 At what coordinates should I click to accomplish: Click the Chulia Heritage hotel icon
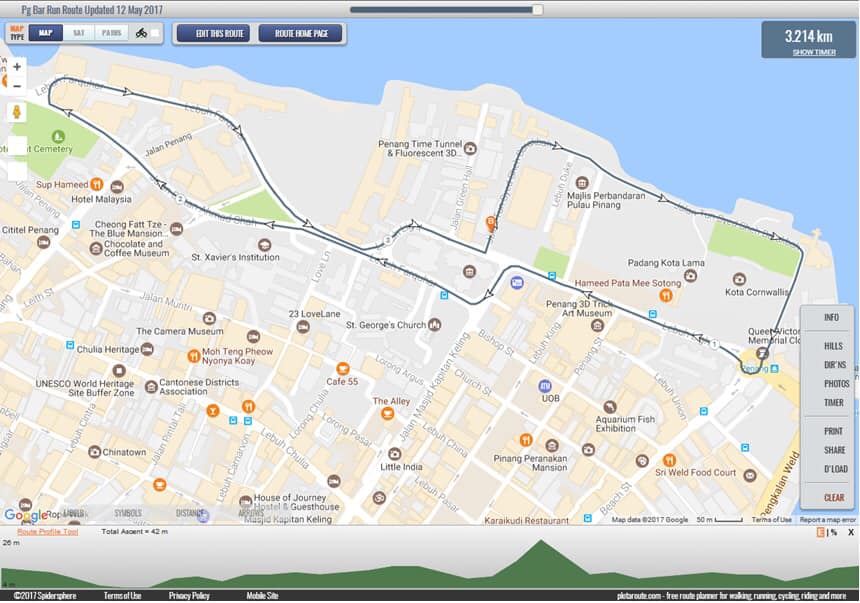click(x=147, y=349)
